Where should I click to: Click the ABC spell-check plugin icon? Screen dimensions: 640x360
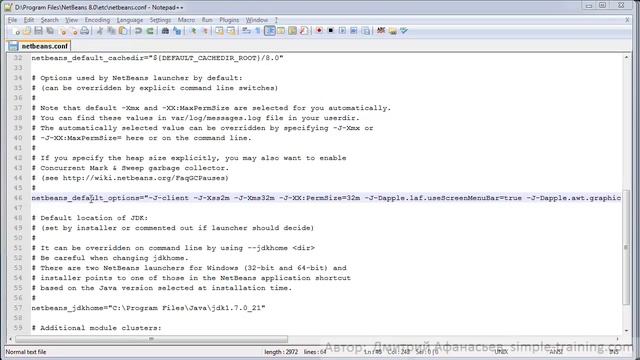(381, 31)
